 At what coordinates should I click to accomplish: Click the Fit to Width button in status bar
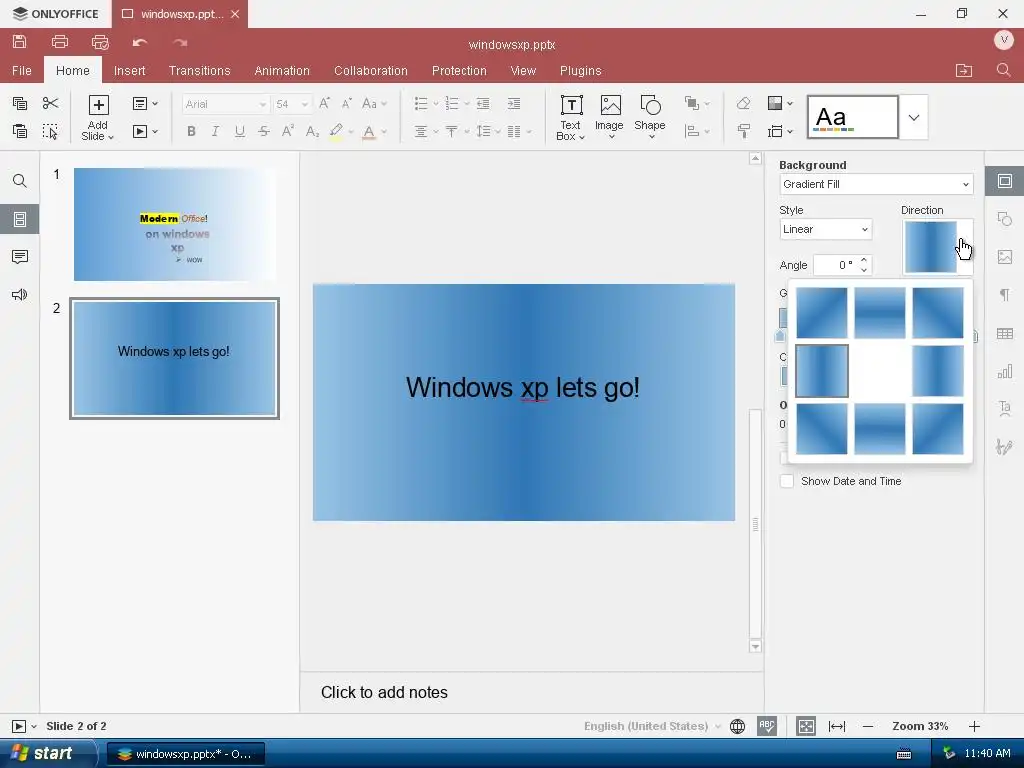pyautogui.click(x=837, y=726)
